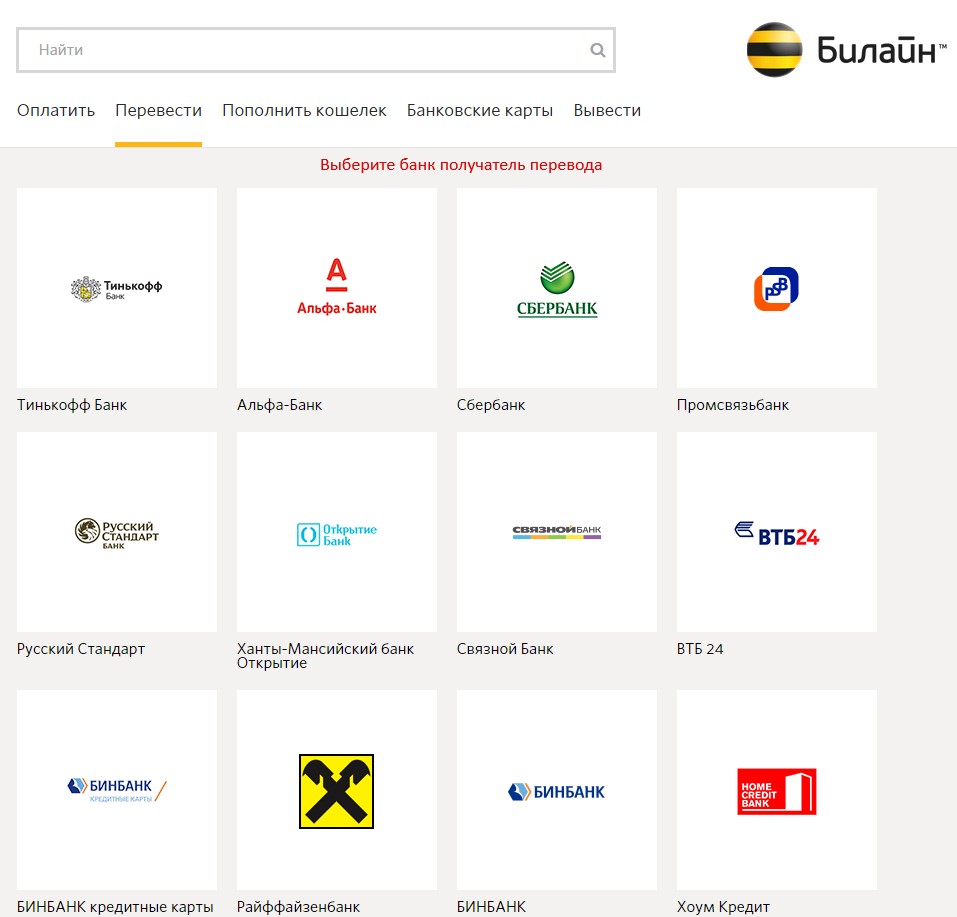Open the БИНБАНК кредитные карты caption
Image resolution: width=957 pixels, height=917 pixels.
click(x=115, y=907)
